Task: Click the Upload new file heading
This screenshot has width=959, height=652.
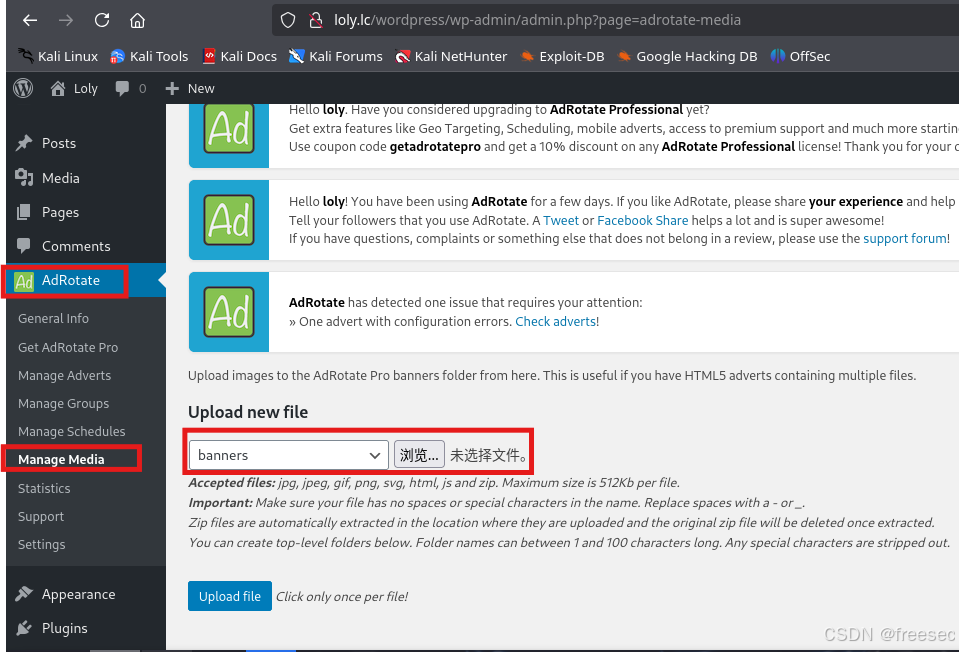Action: point(248,412)
